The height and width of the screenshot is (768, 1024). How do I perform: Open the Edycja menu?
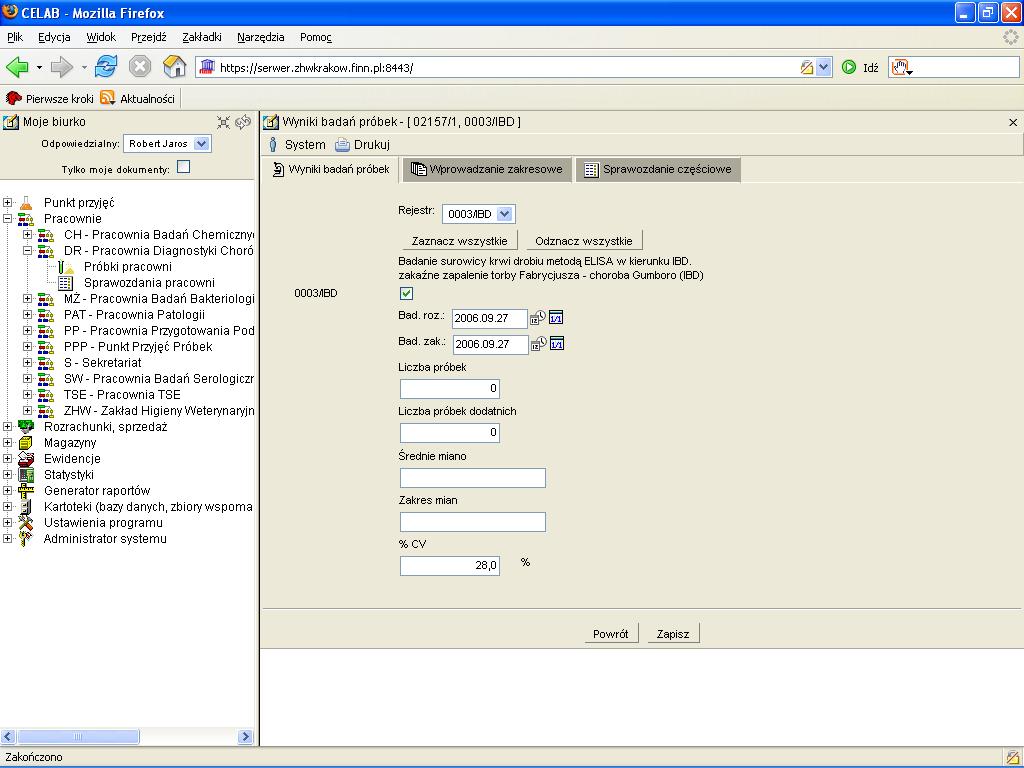(x=54, y=37)
